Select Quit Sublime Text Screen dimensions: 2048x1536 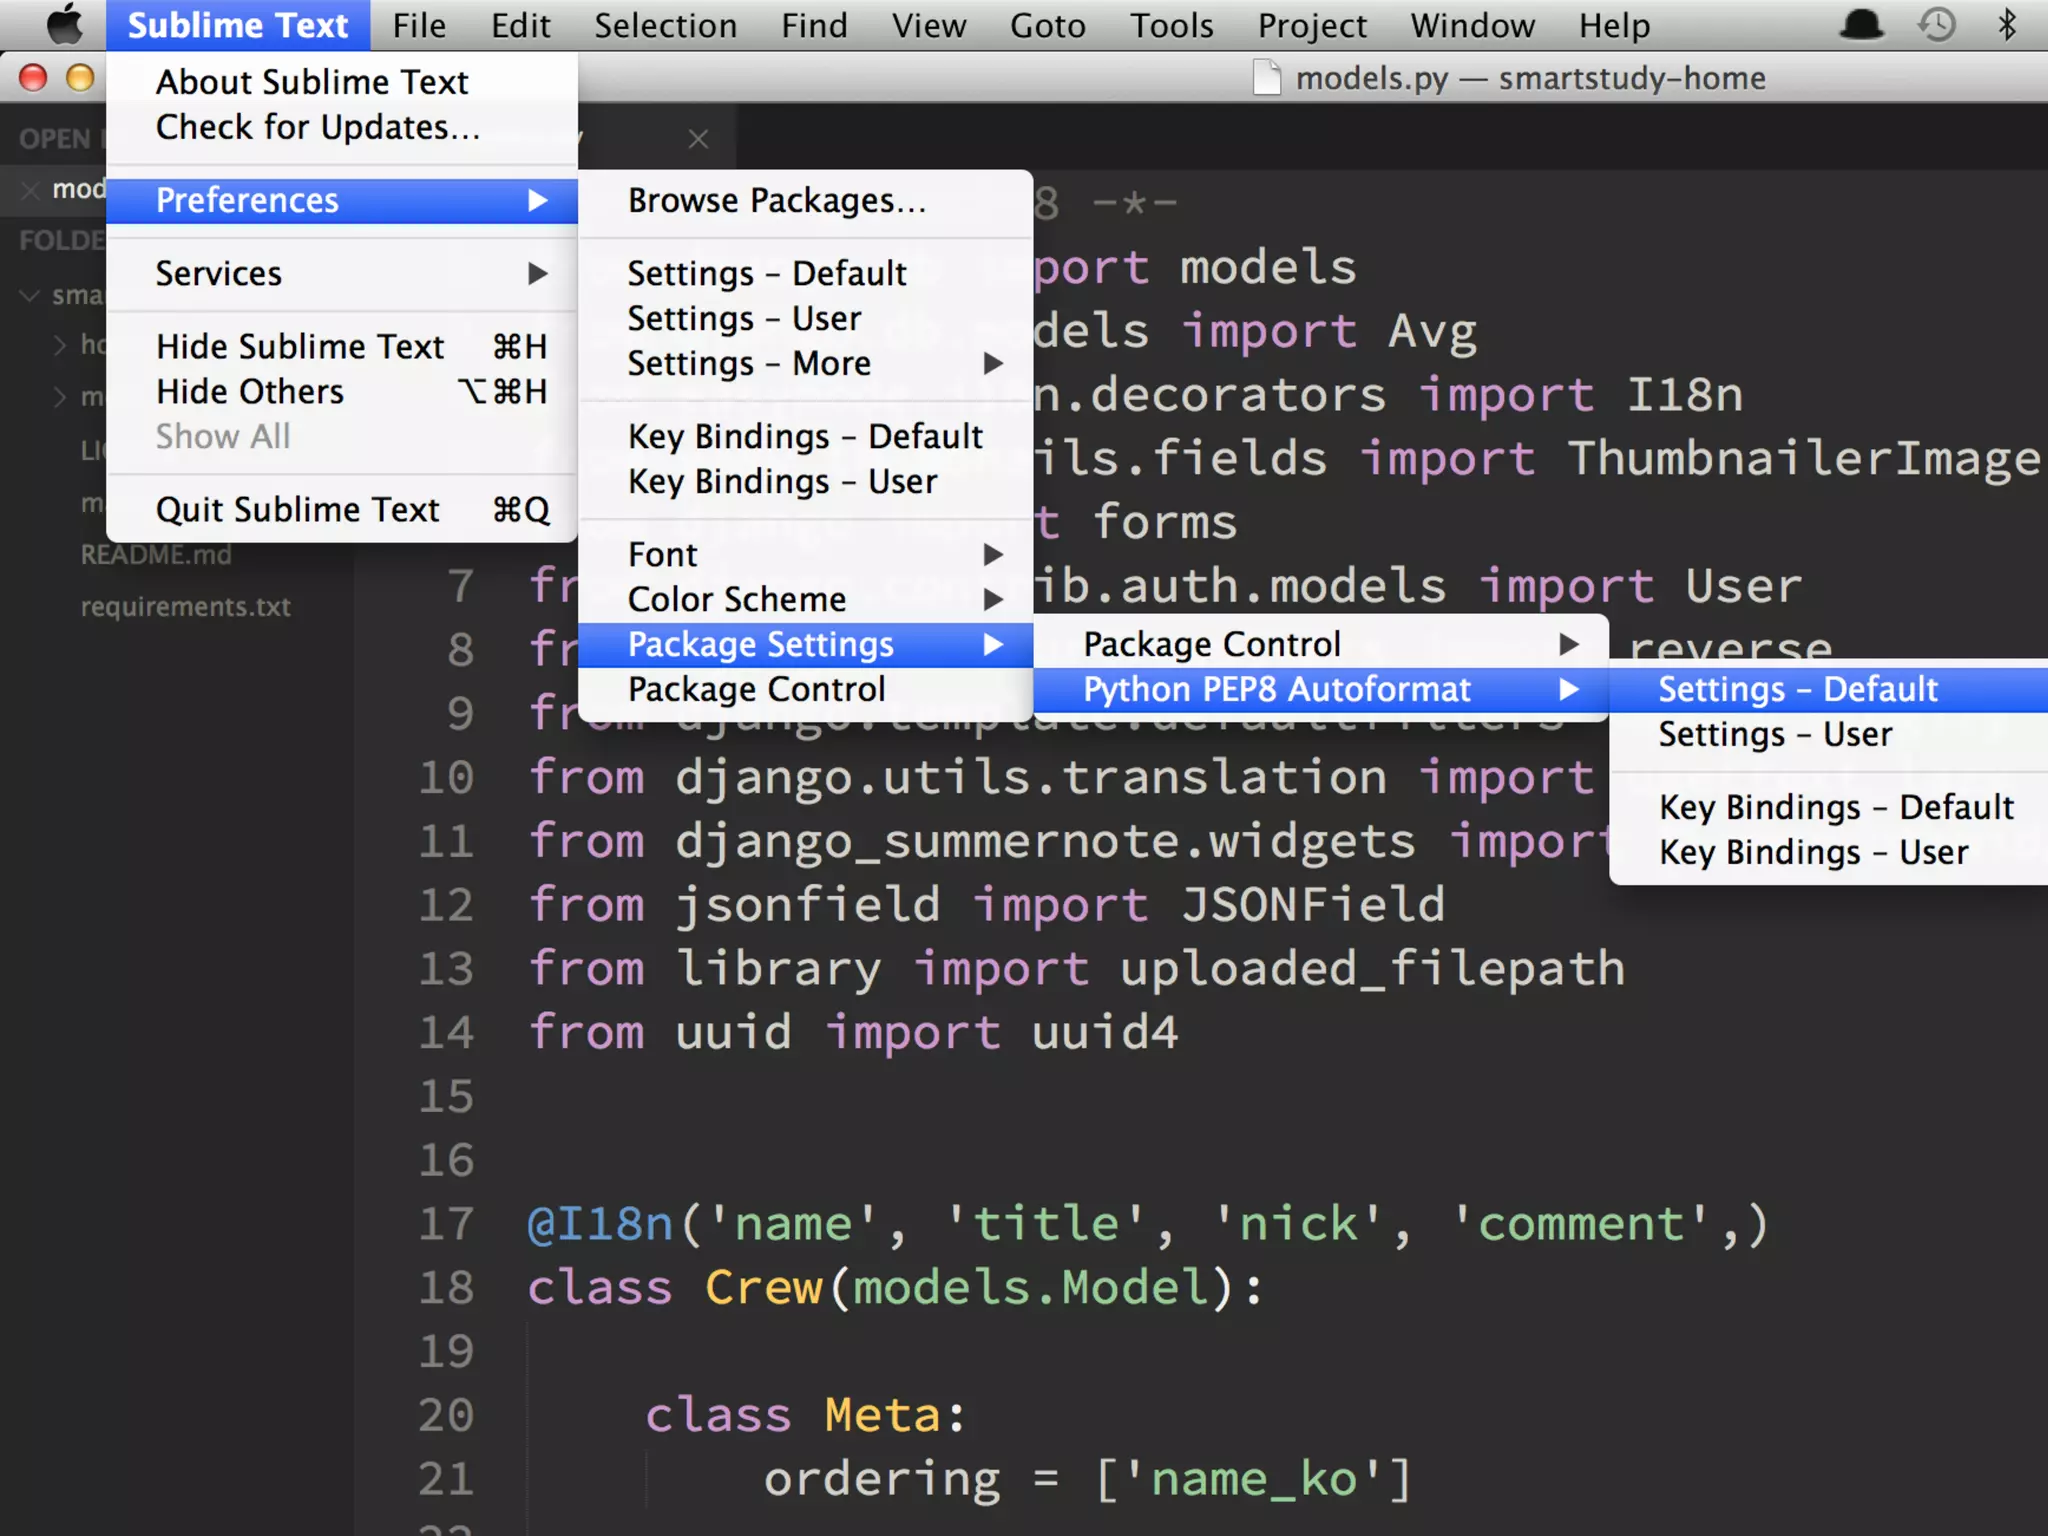point(342,509)
